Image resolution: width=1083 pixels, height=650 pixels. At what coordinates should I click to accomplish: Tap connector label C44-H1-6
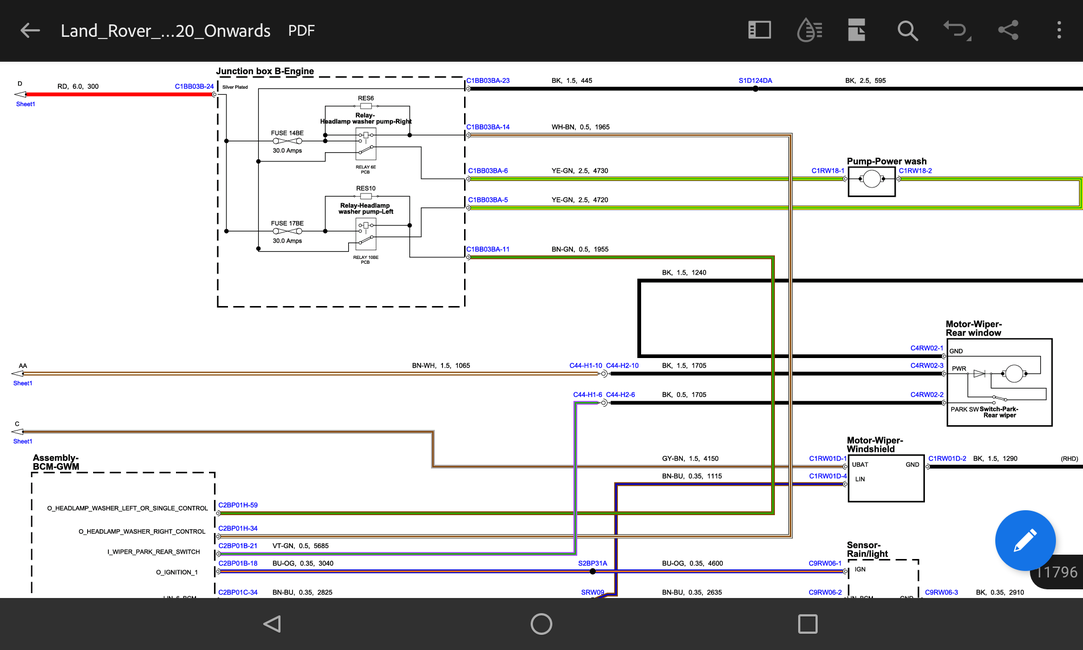pos(587,394)
